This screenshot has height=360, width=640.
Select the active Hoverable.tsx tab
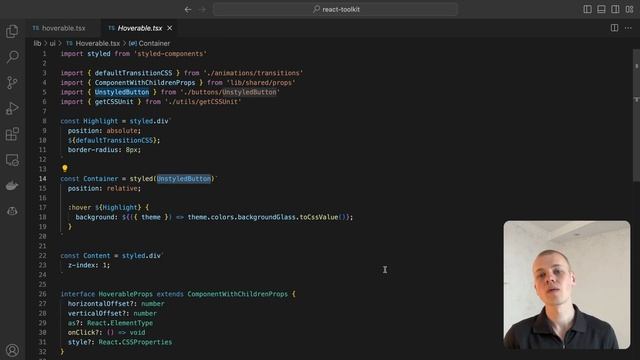(140, 28)
